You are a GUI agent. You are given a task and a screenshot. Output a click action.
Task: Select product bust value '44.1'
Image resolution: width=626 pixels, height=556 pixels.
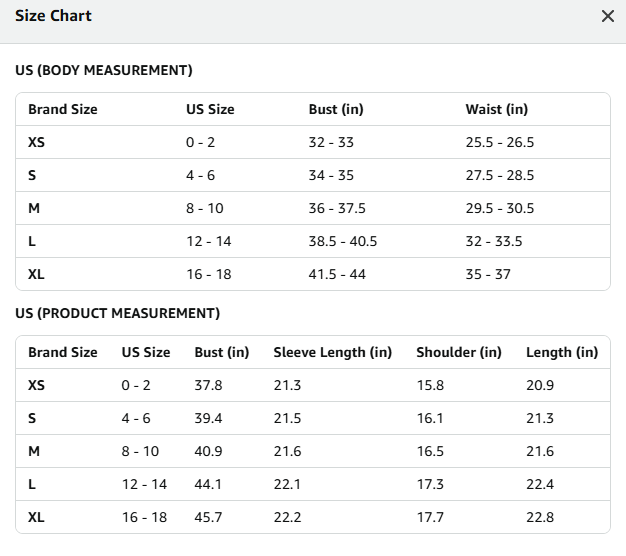(208, 484)
